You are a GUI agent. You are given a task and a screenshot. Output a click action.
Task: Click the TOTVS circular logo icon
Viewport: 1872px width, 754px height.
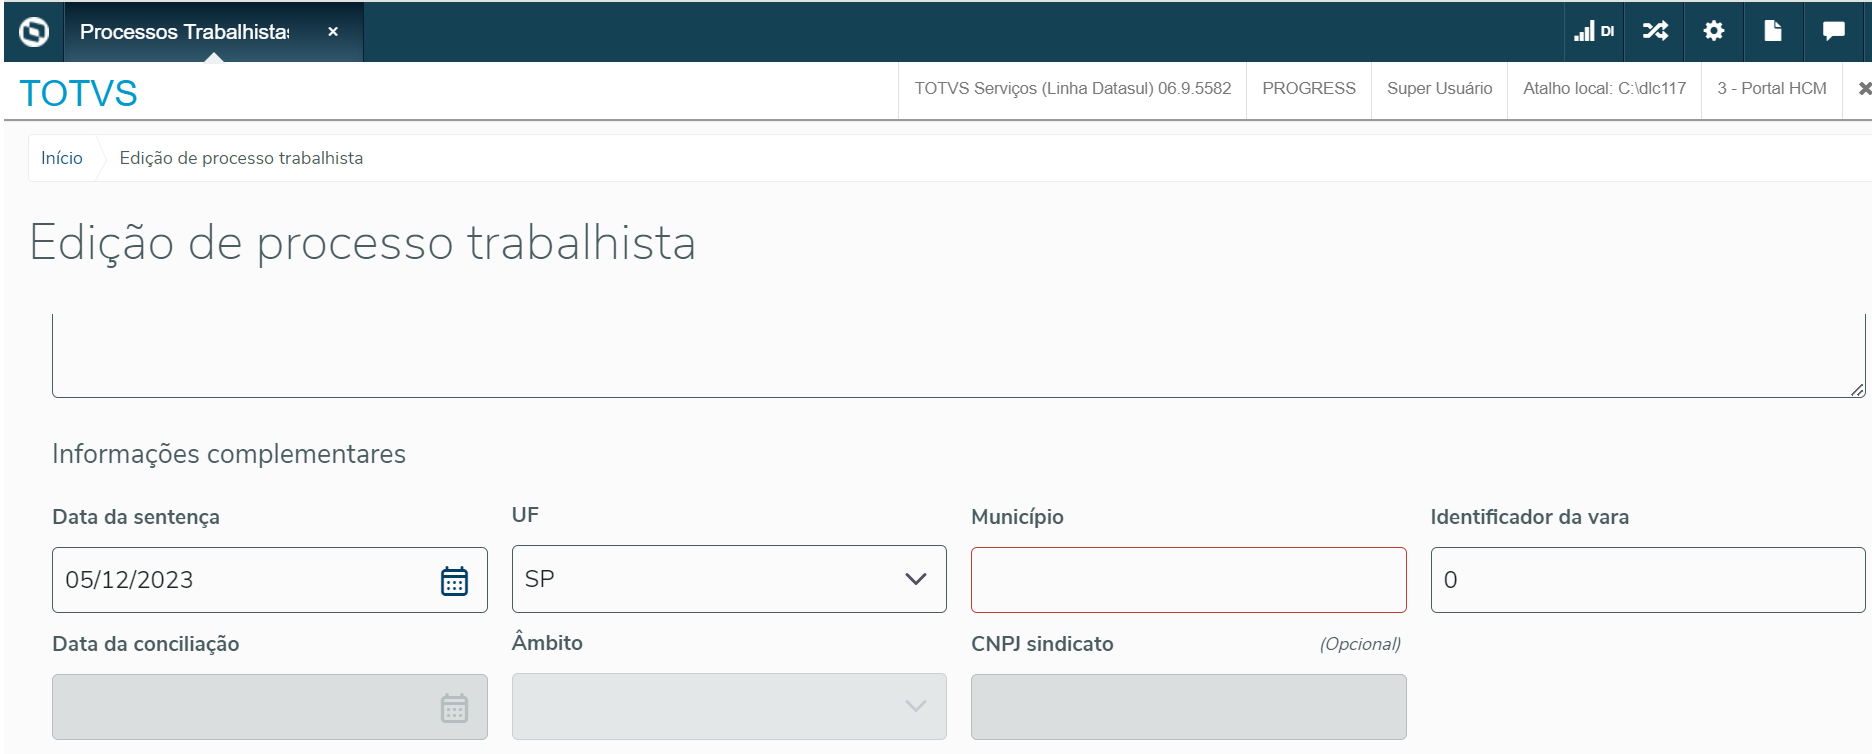pyautogui.click(x=34, y=32)
